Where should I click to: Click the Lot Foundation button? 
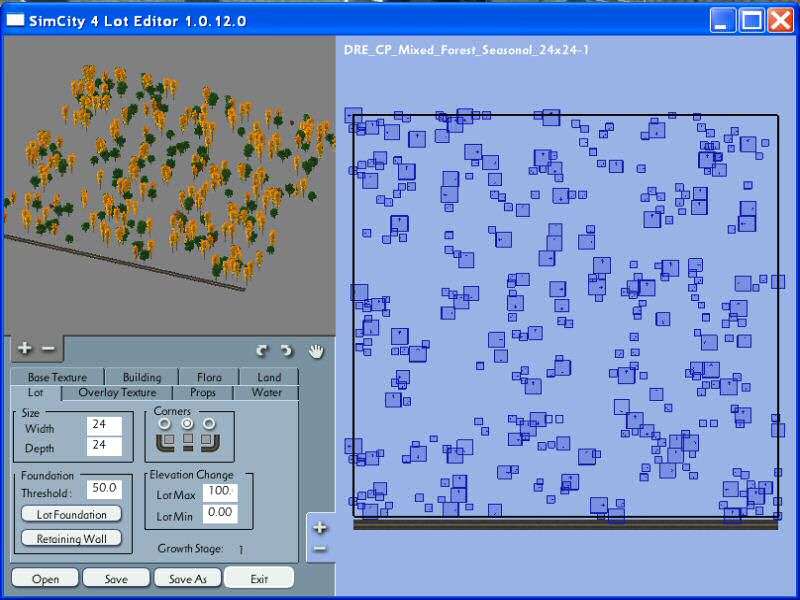click(71, 514)
